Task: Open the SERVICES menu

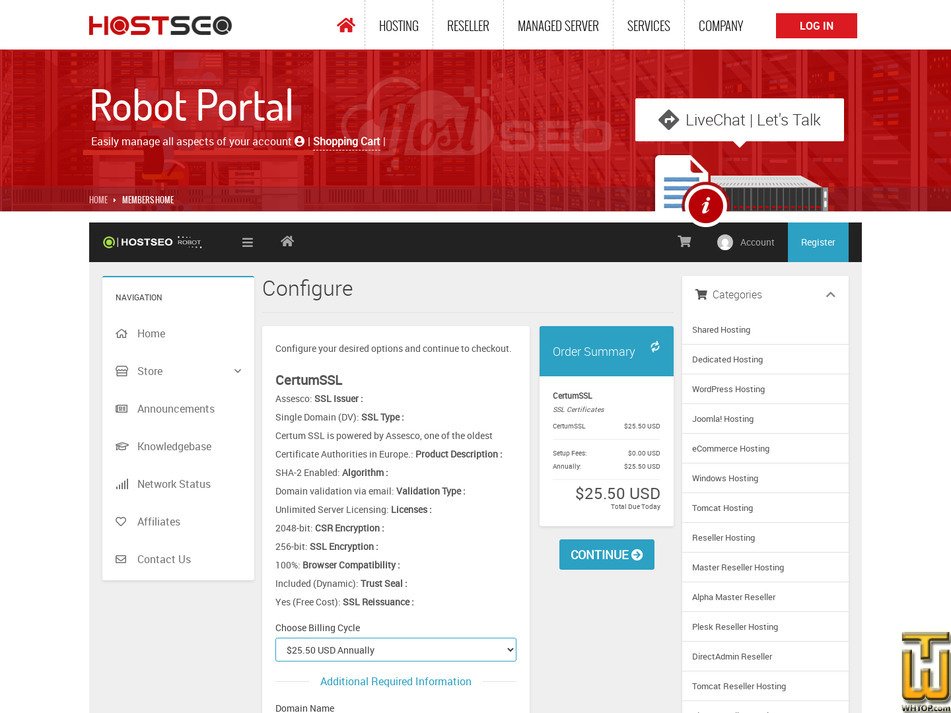Action: click(x=648, y=25)
